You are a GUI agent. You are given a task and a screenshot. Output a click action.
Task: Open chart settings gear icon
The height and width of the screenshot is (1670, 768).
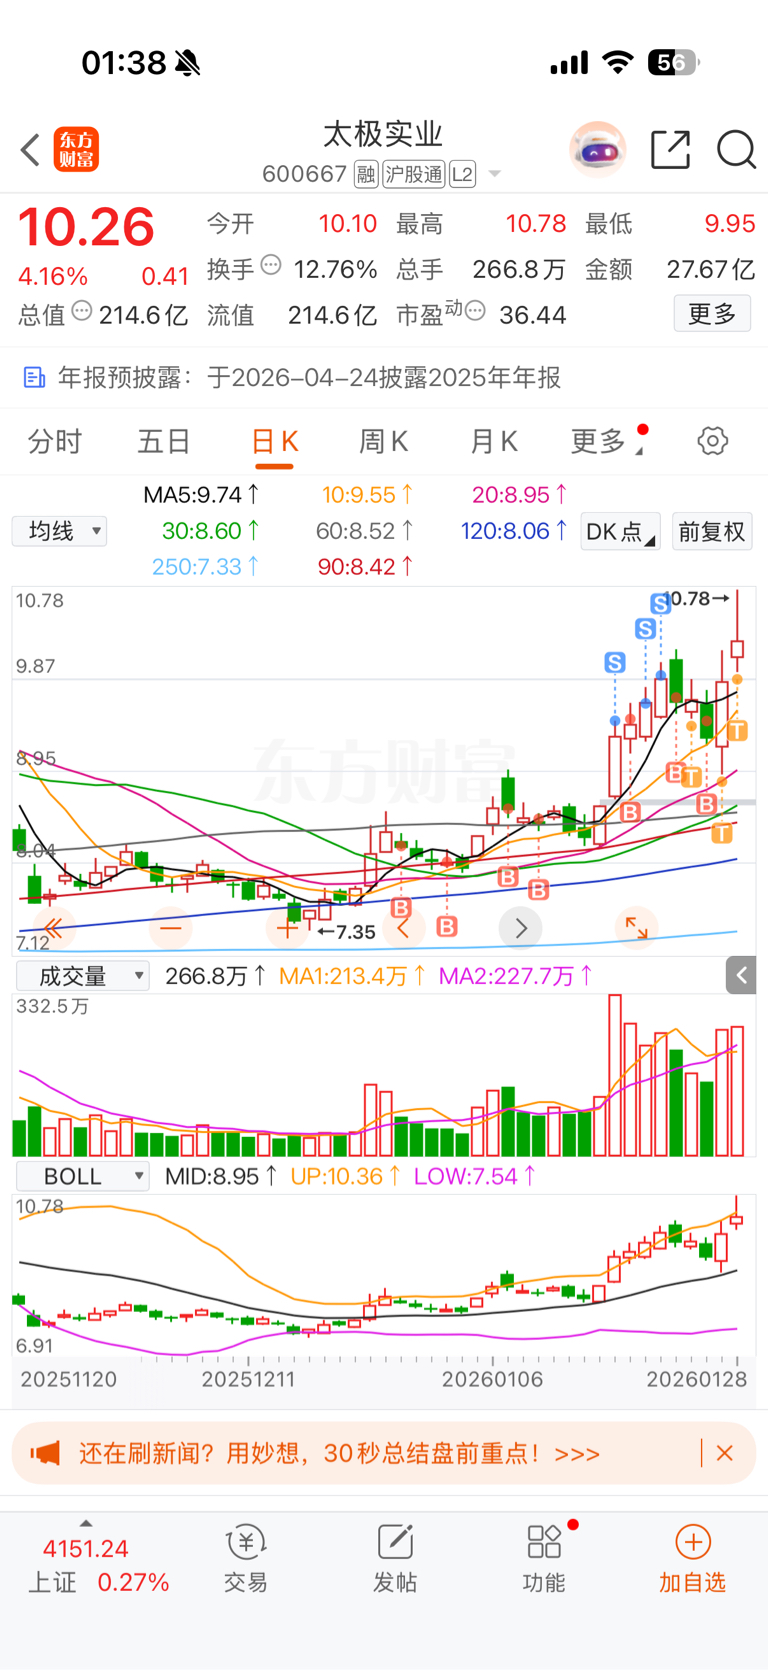click(x=713, y=441)
